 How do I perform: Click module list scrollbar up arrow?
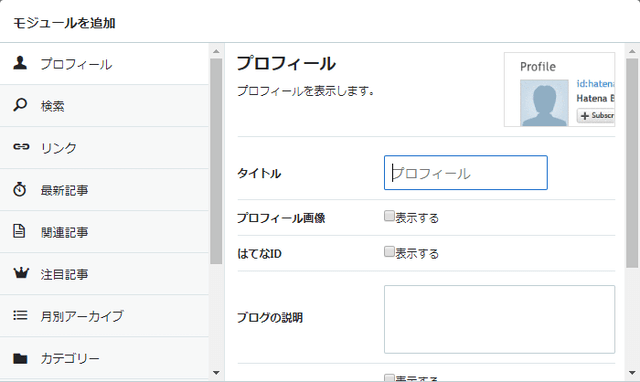pyautogui.click(x=216, y=51)
